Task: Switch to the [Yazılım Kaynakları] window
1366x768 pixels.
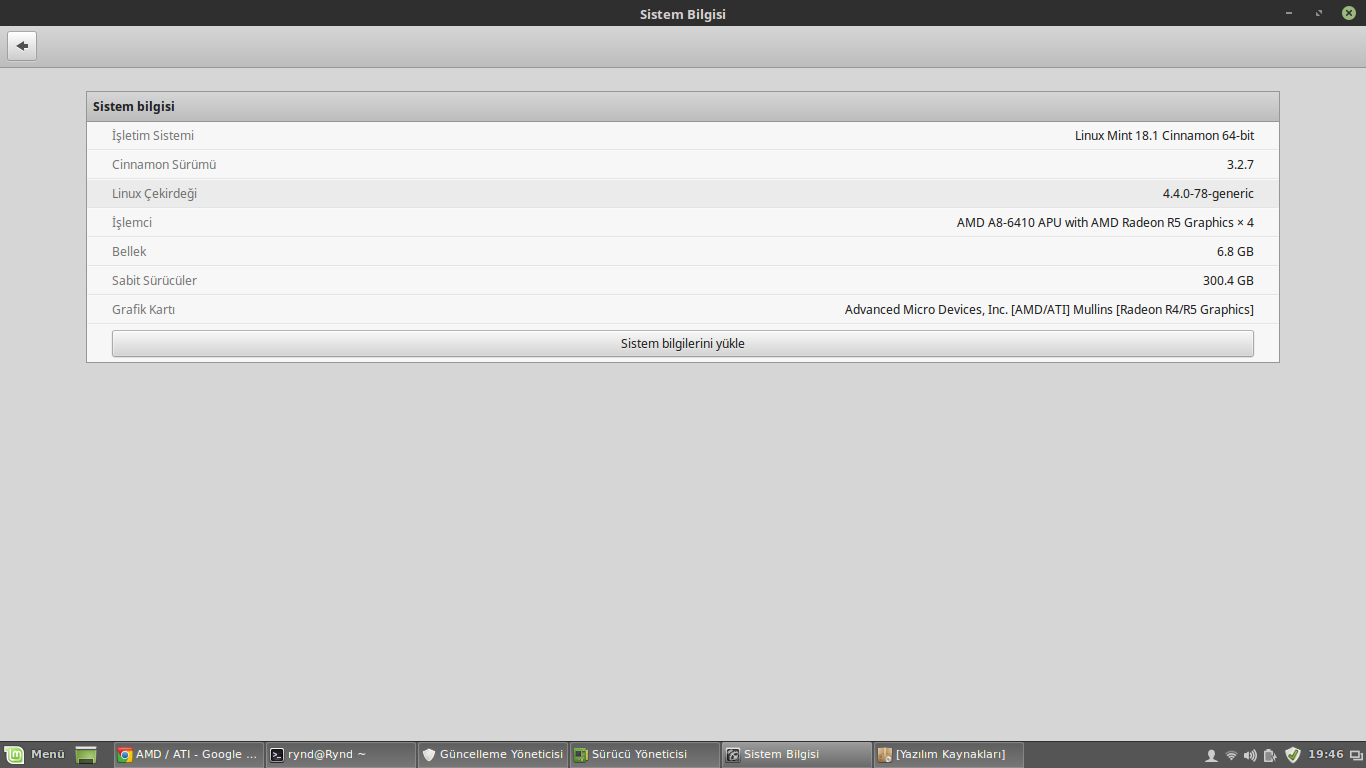Action: [949, 755]
